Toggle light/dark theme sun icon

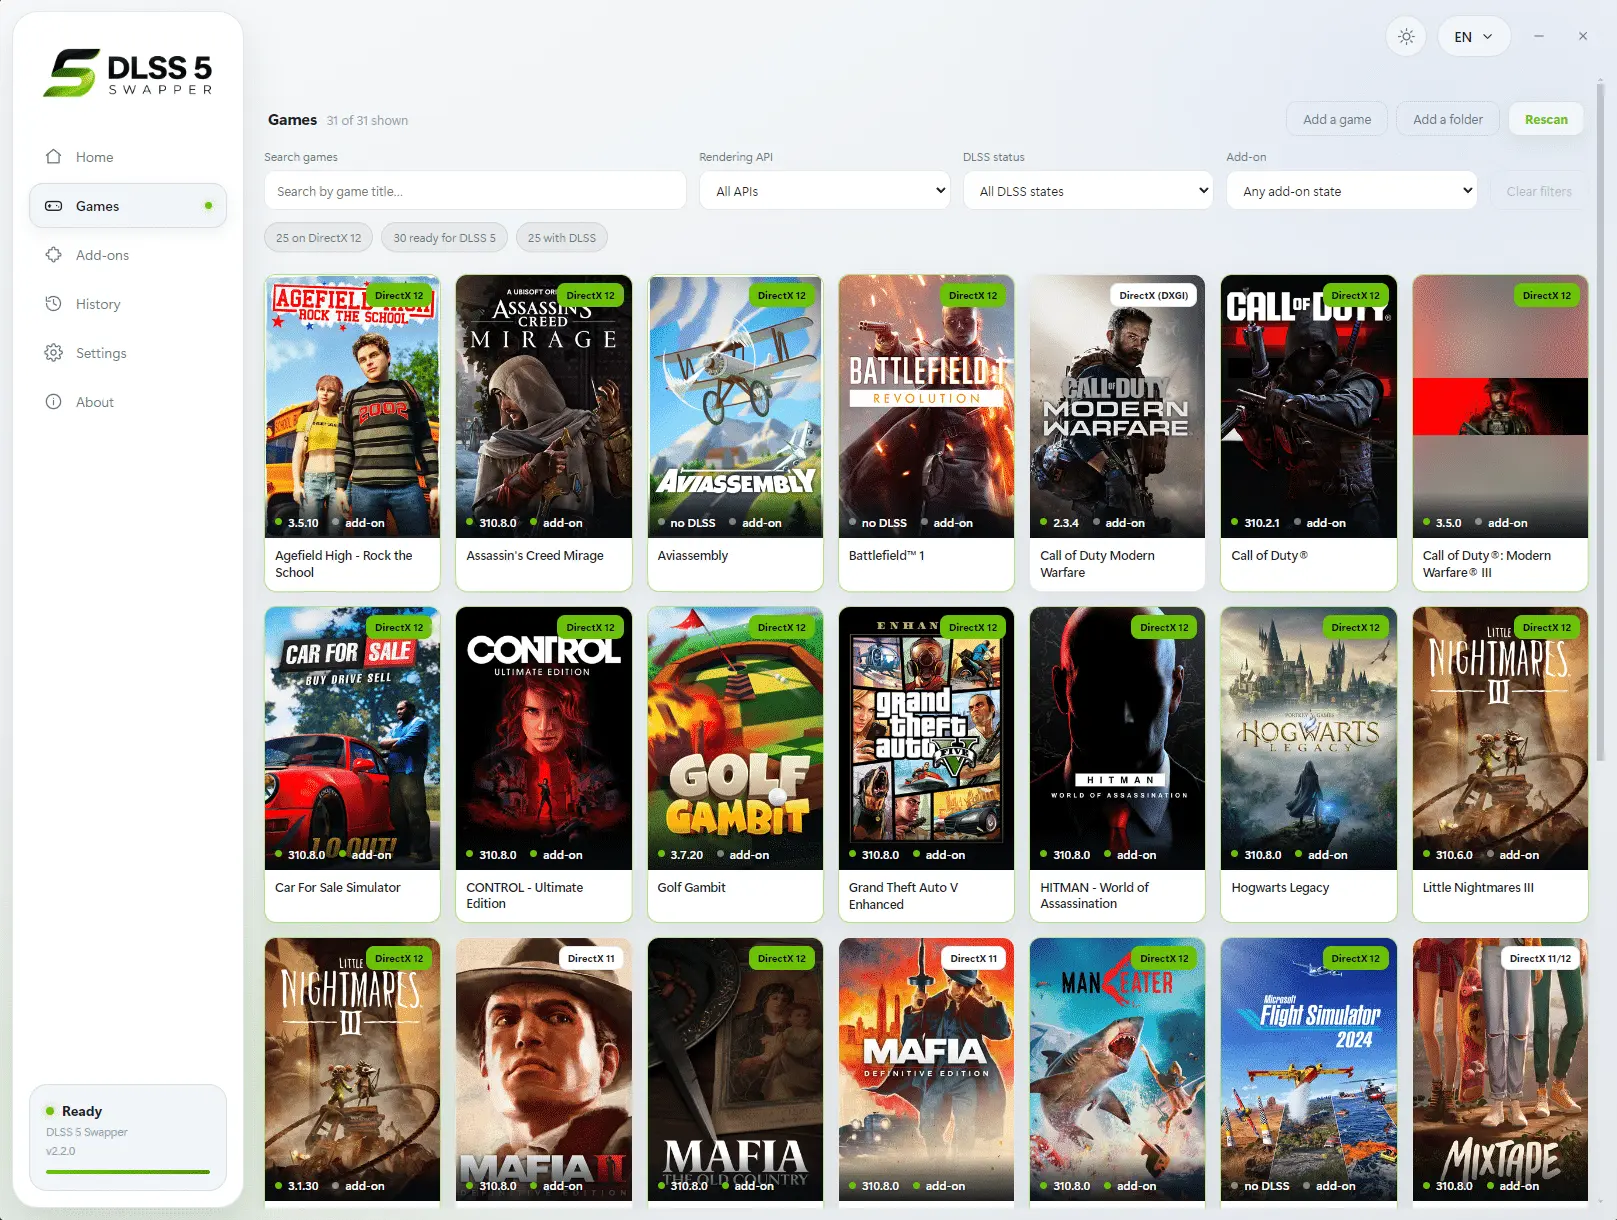pyautogui.click(x=1406, y=37)
